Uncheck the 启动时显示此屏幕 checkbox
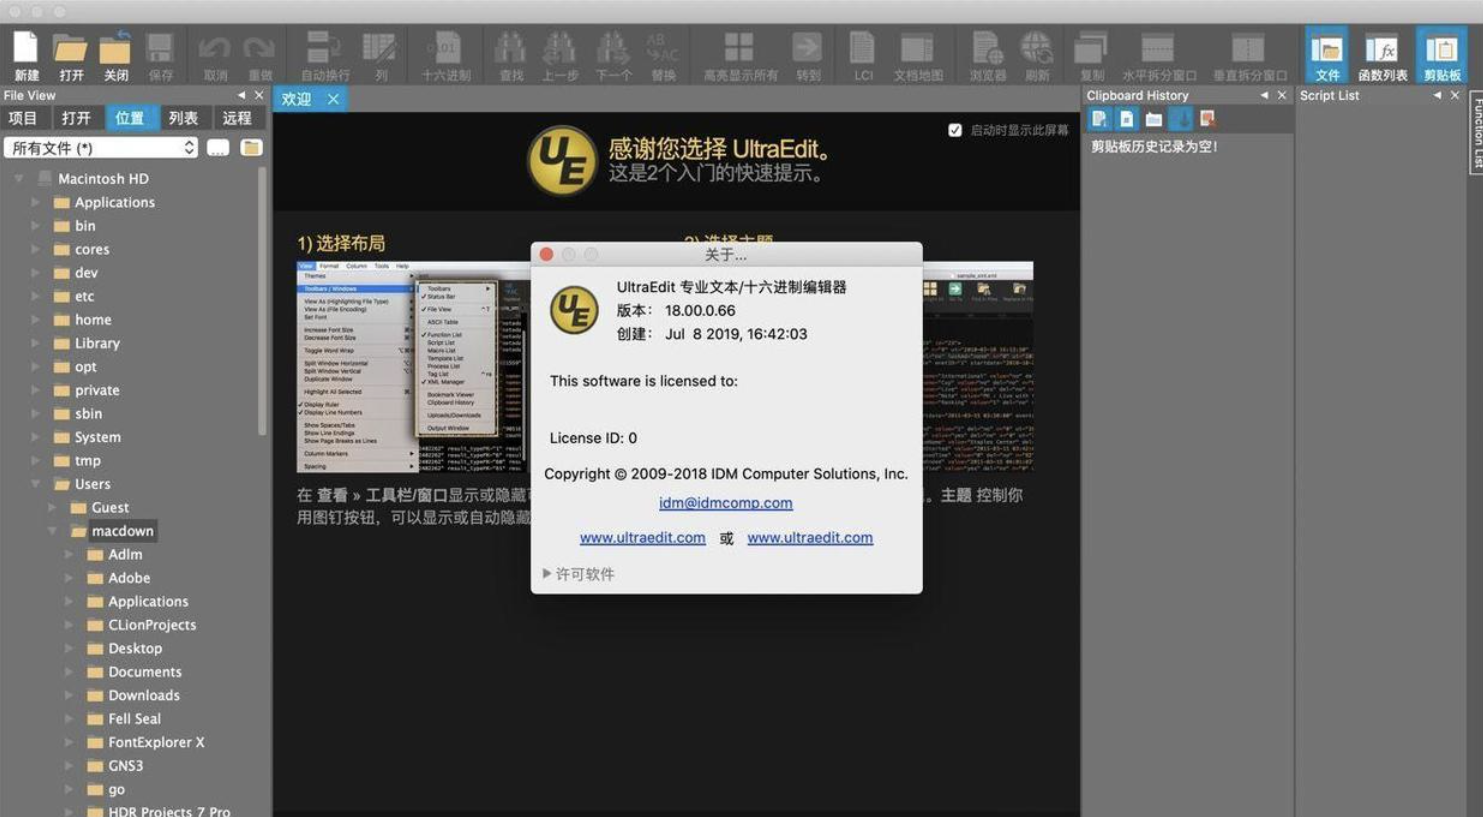 [x=955, y=130]
